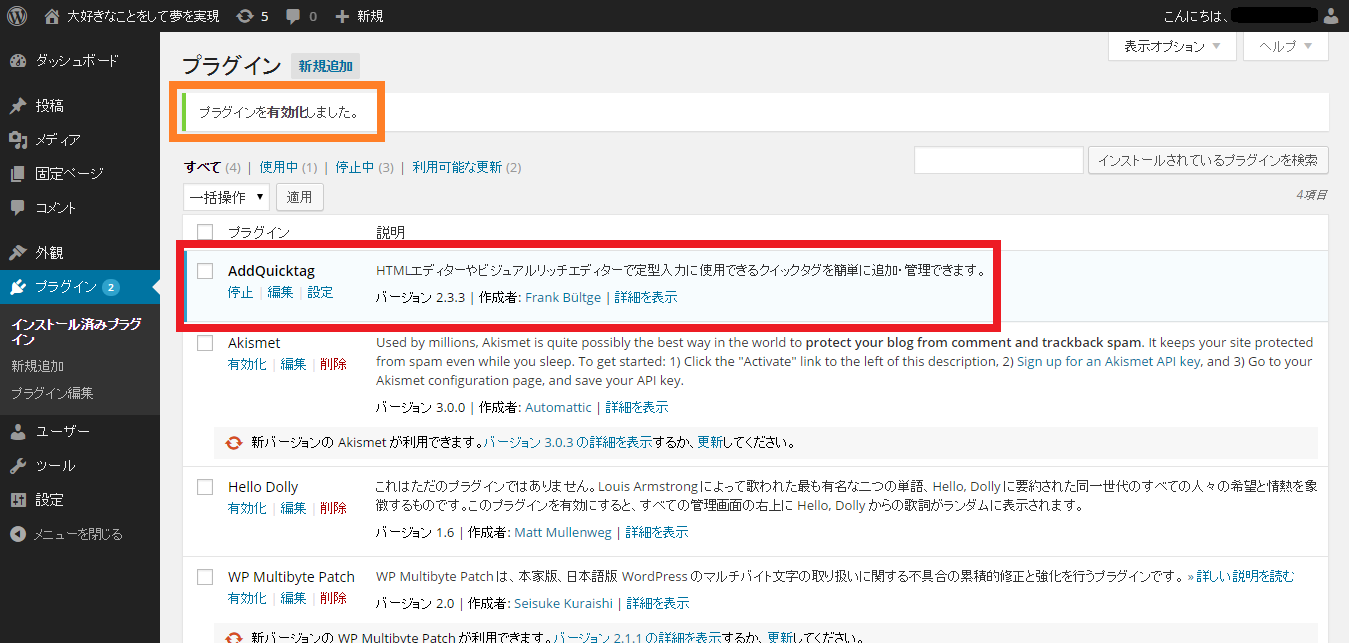This screenshot has height=643, width=1349.
Task: Go to 外観 in the sidebar
Action: pyautogui.click(x=49, y=253)
